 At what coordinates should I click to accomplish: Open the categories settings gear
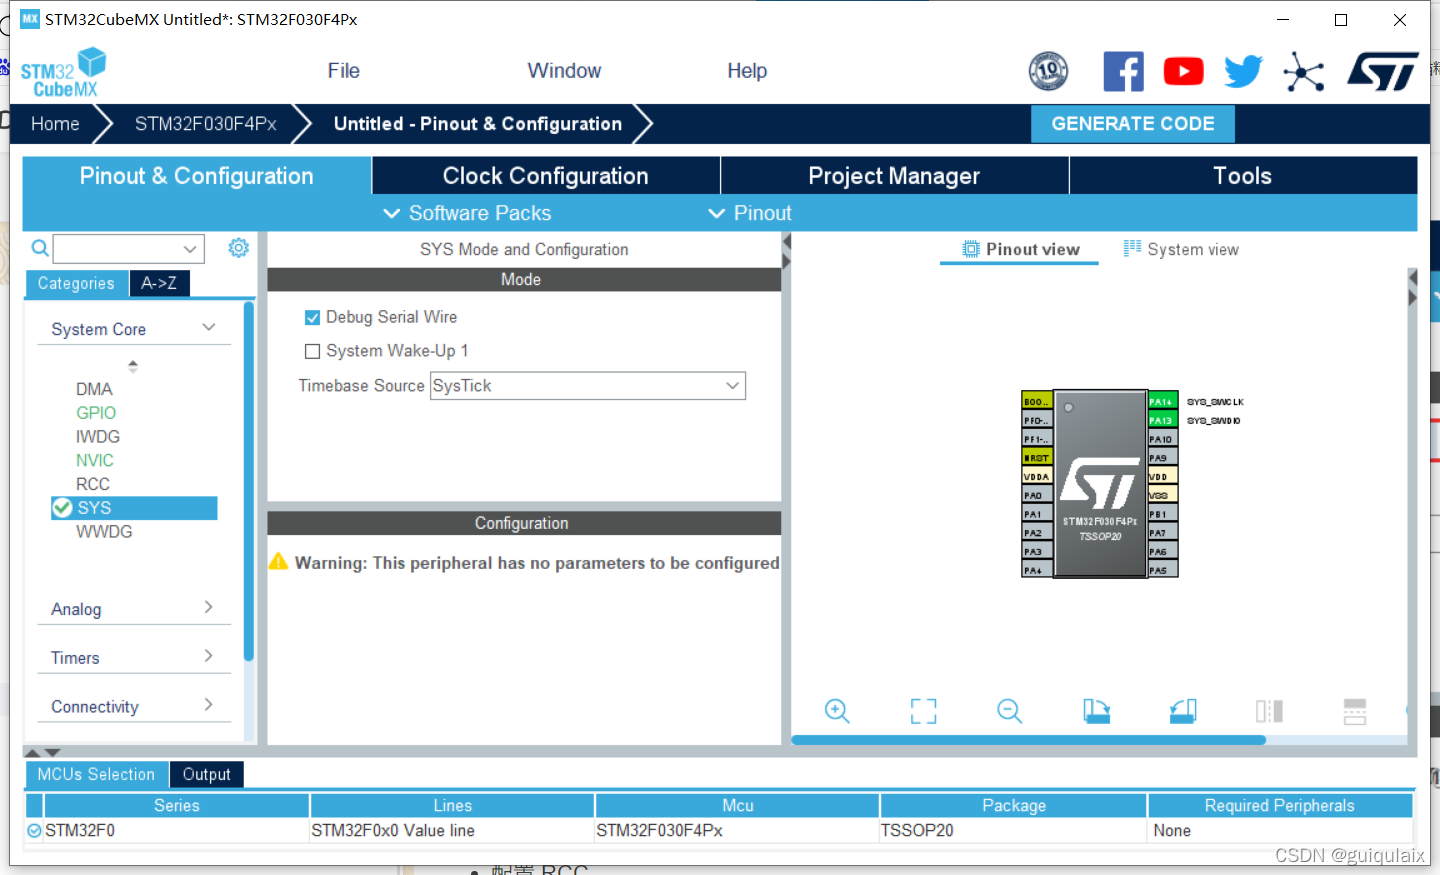point(238,248)
